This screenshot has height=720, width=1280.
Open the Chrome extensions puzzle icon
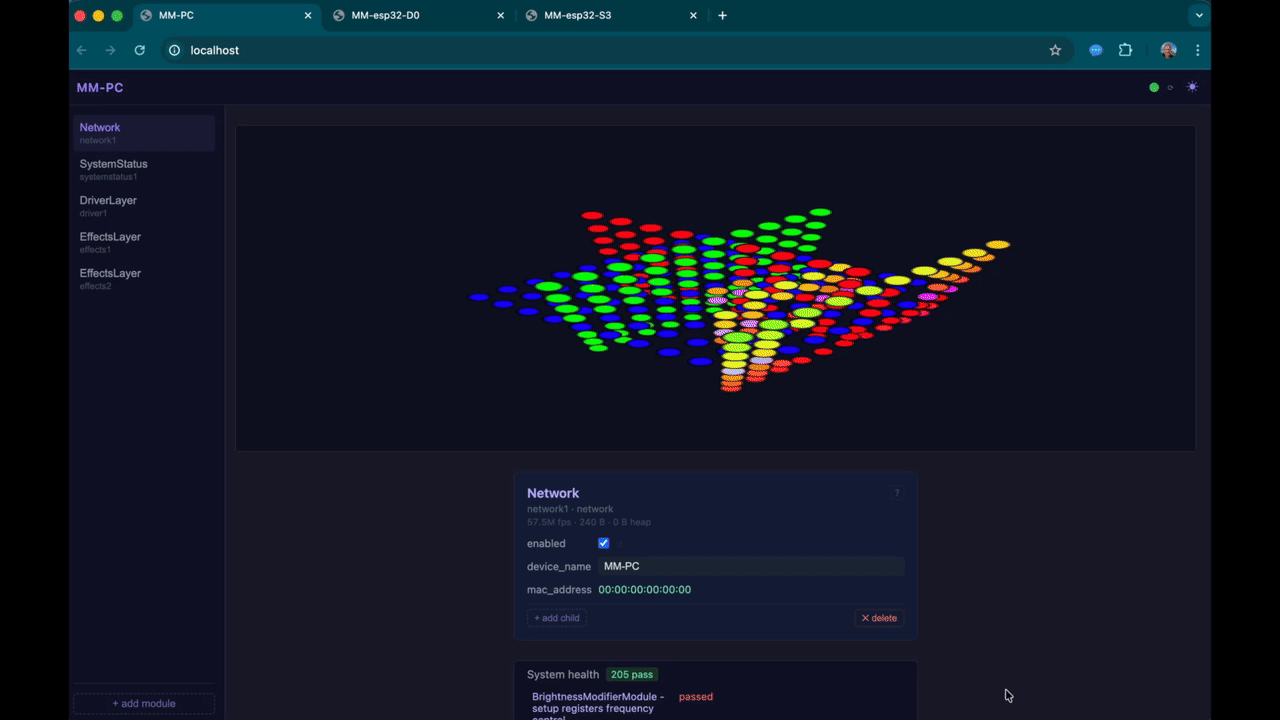[1125, 50]
